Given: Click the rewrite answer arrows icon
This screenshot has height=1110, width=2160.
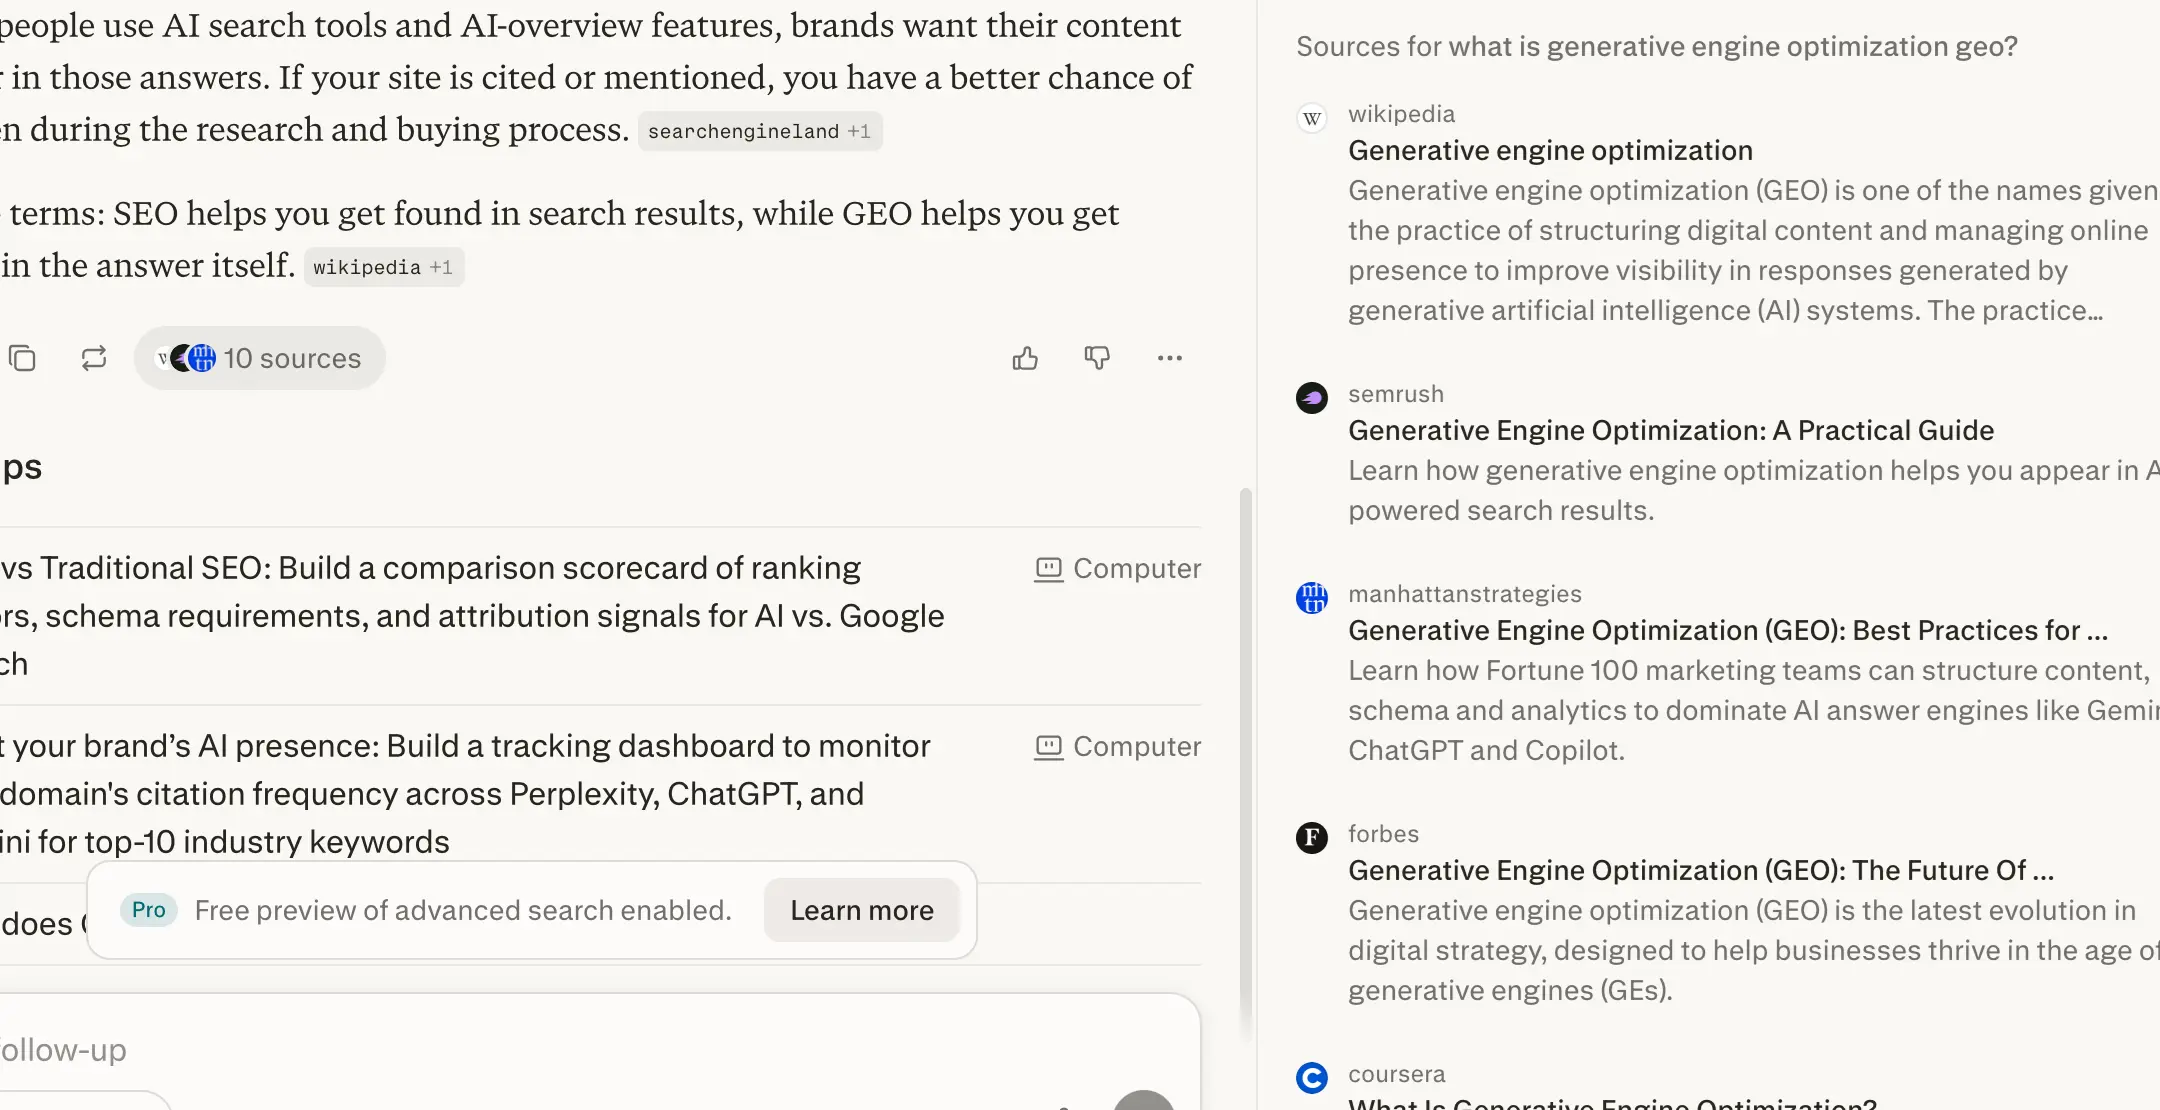Looking at the screenshot, I should pos(94,358).
